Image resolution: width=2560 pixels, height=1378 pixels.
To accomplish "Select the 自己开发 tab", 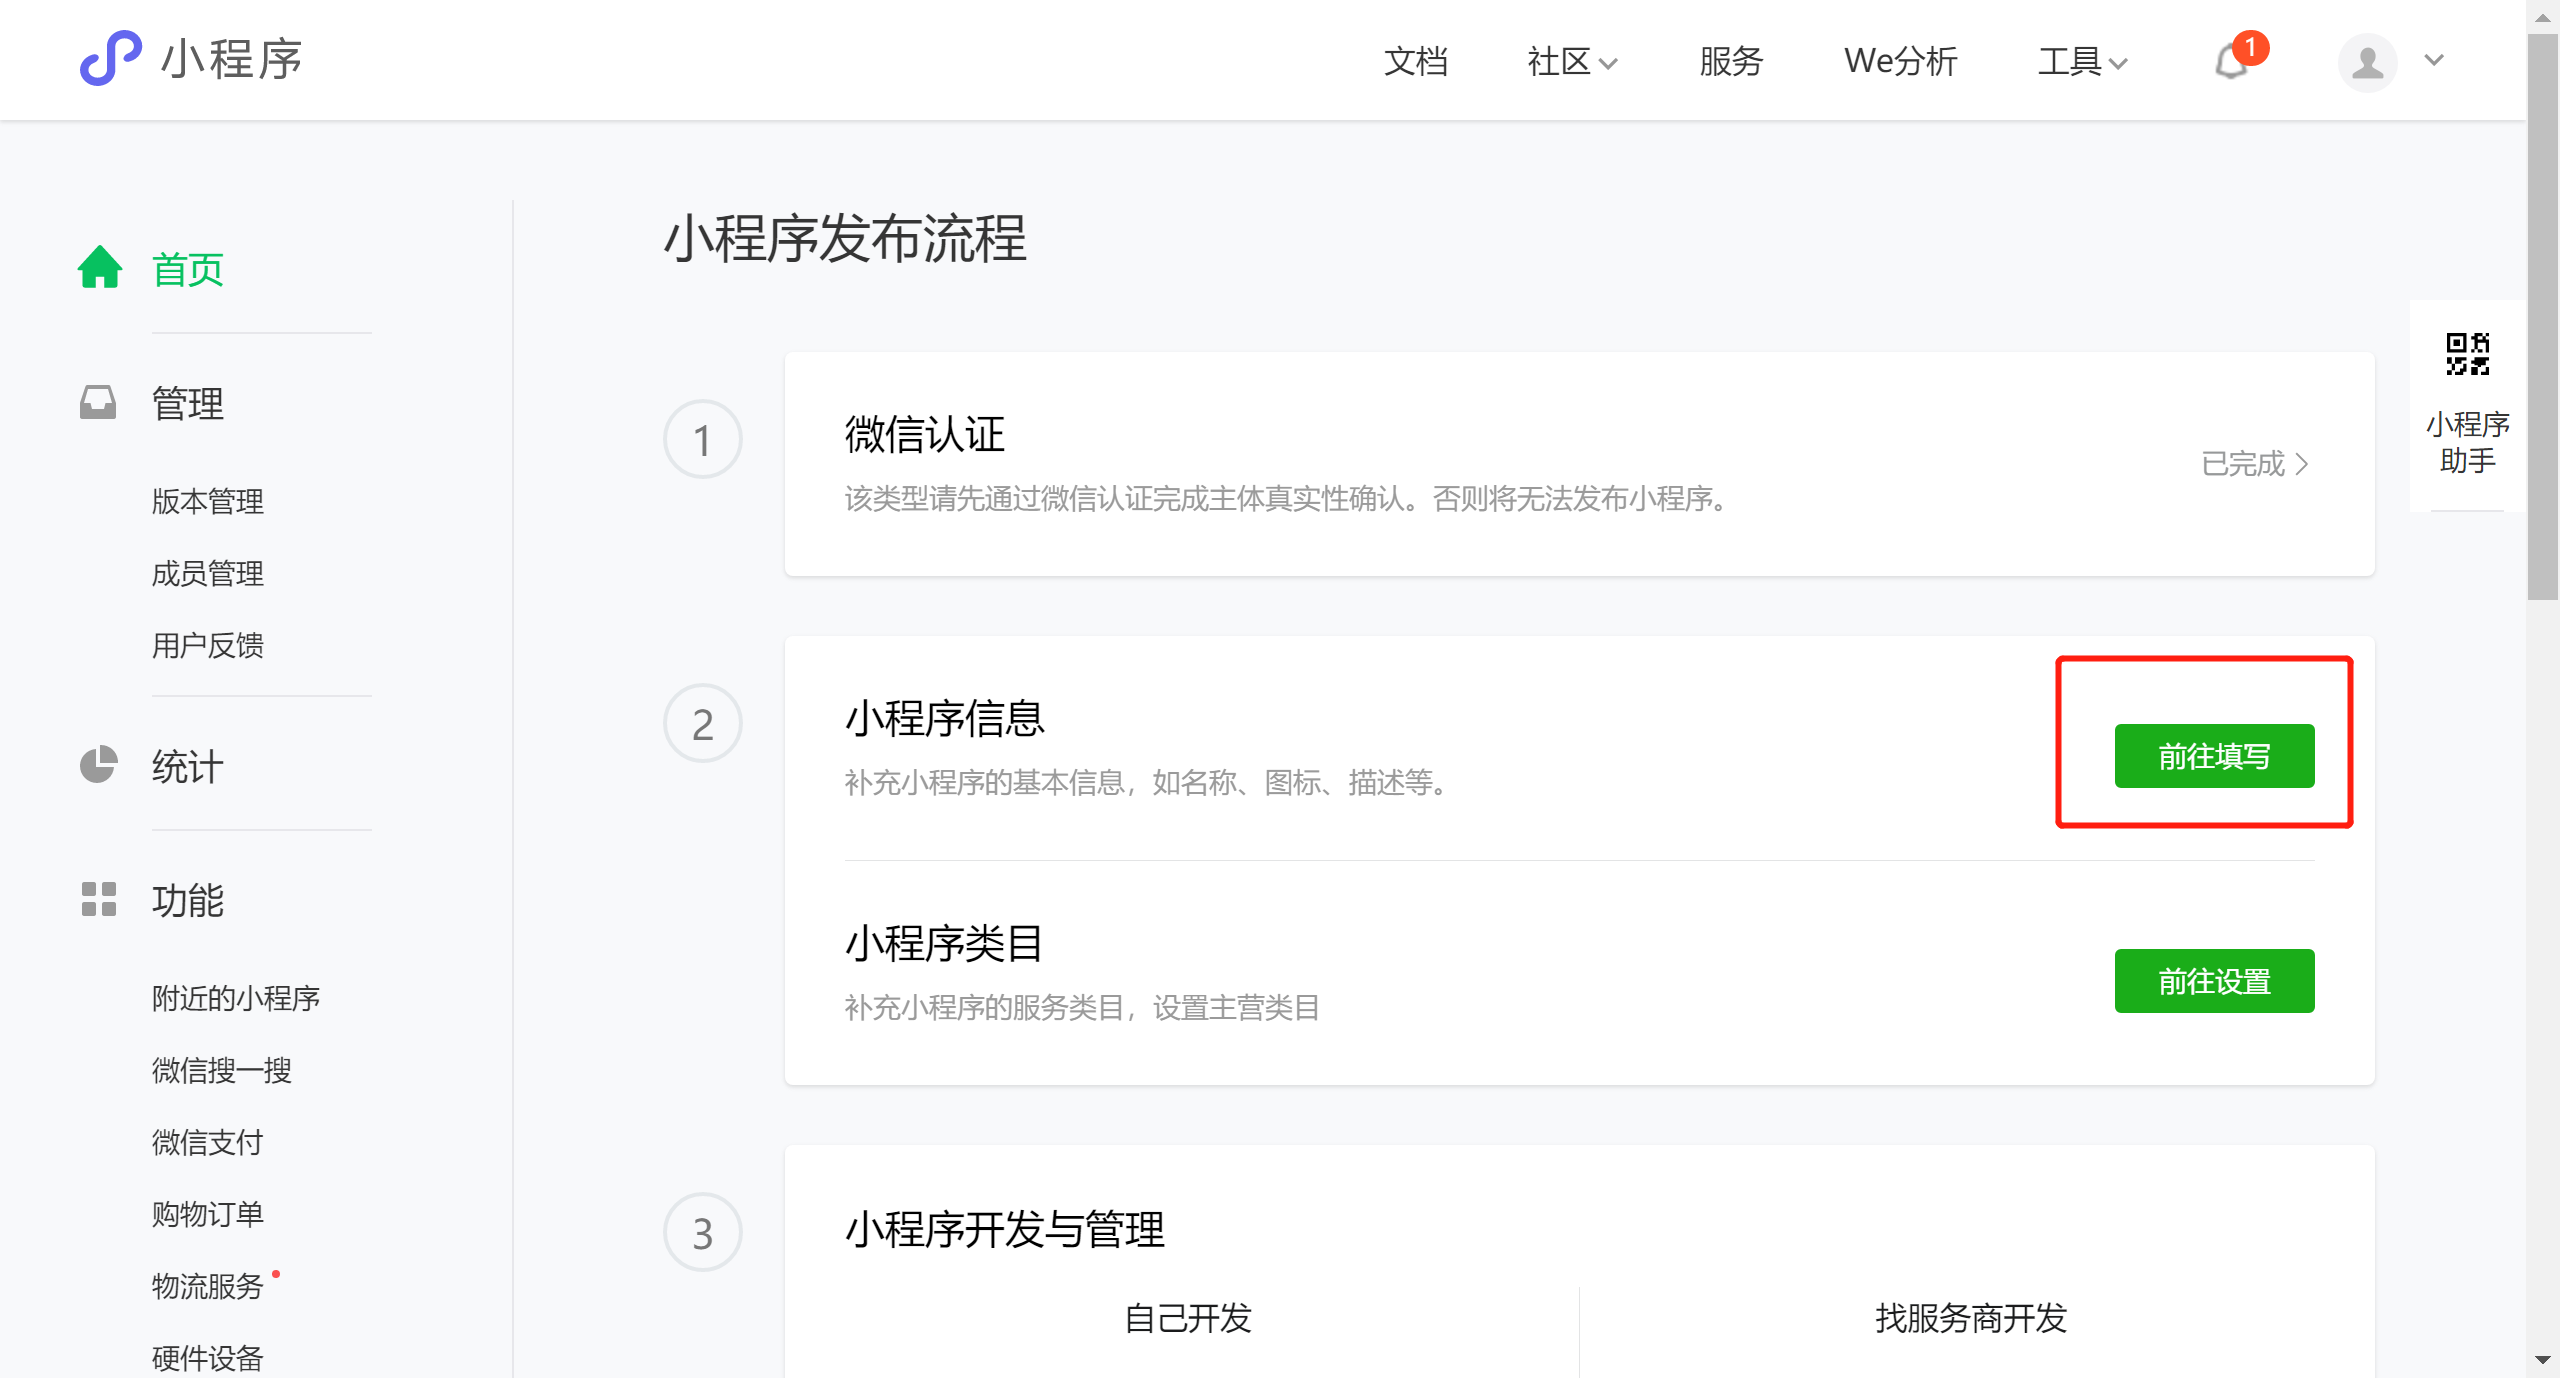I will point(1187,1318).
